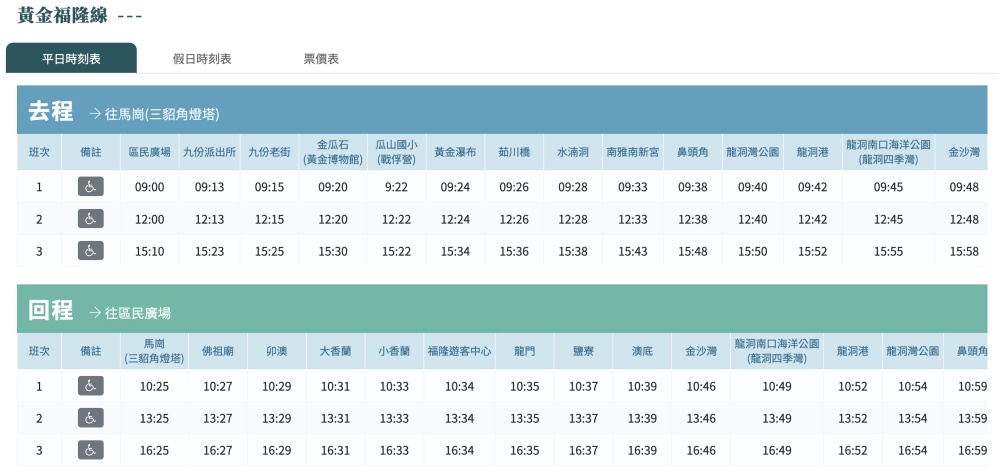Click the 15:58 time cell

[x=964, y=251]
